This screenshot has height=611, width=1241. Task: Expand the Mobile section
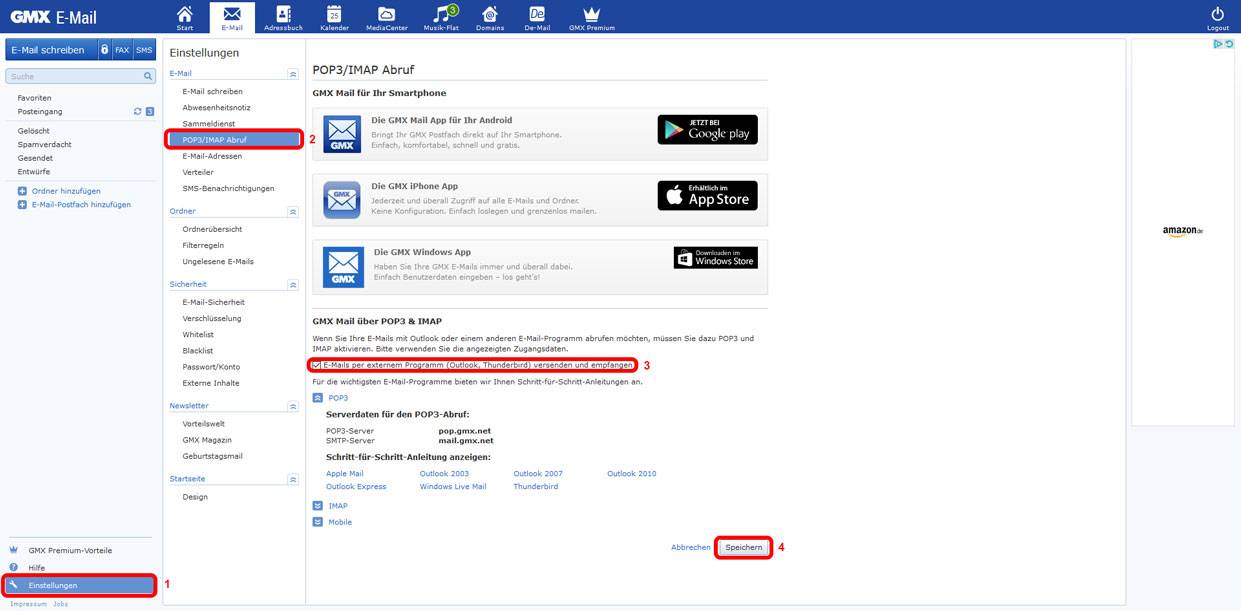[318, 522]
